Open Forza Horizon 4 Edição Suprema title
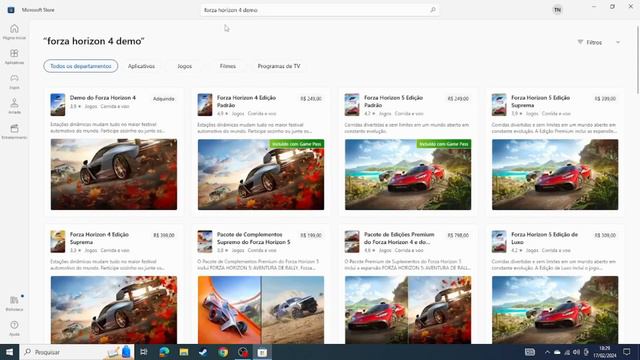640x360 pixels. click(99, 238)
